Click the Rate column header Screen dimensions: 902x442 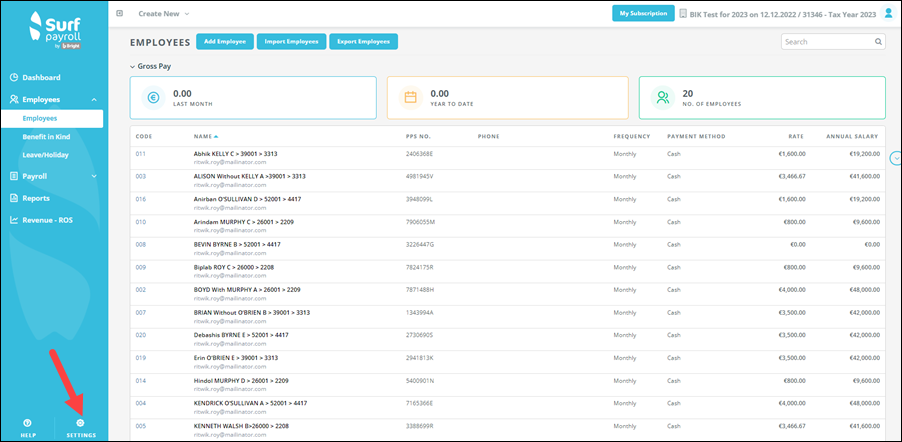(796, 137)
